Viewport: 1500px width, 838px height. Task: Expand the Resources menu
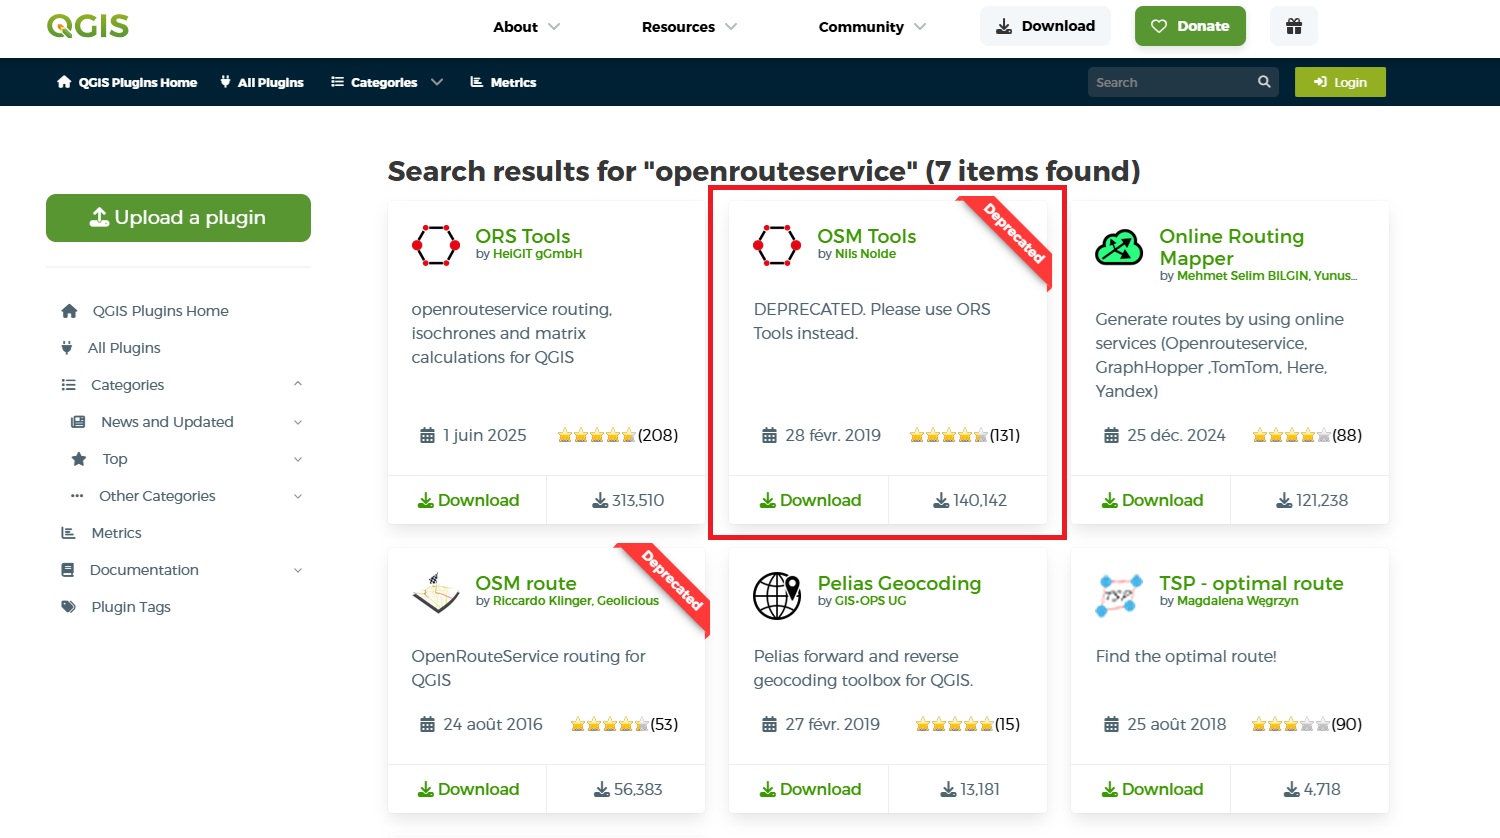coord(689,27)
